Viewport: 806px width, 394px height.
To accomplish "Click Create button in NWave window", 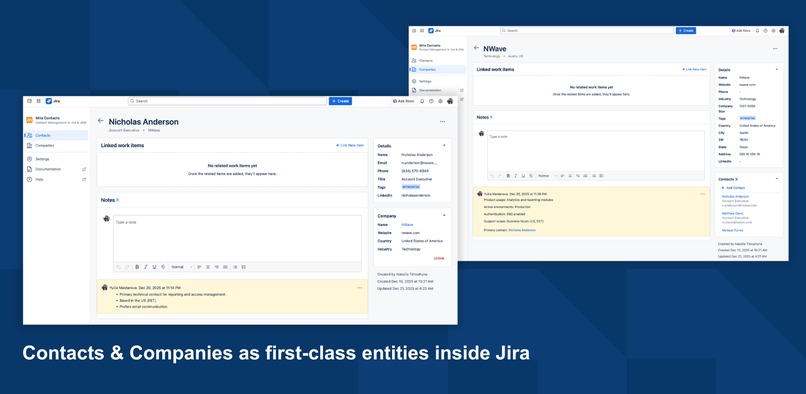I will tap(686, 31).
